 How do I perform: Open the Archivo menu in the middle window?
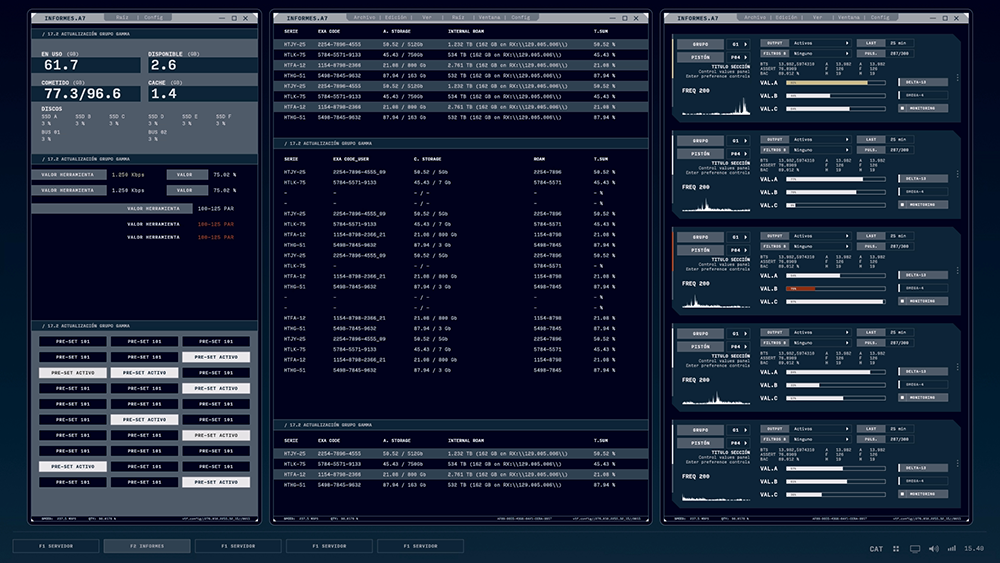coord(364,17)
